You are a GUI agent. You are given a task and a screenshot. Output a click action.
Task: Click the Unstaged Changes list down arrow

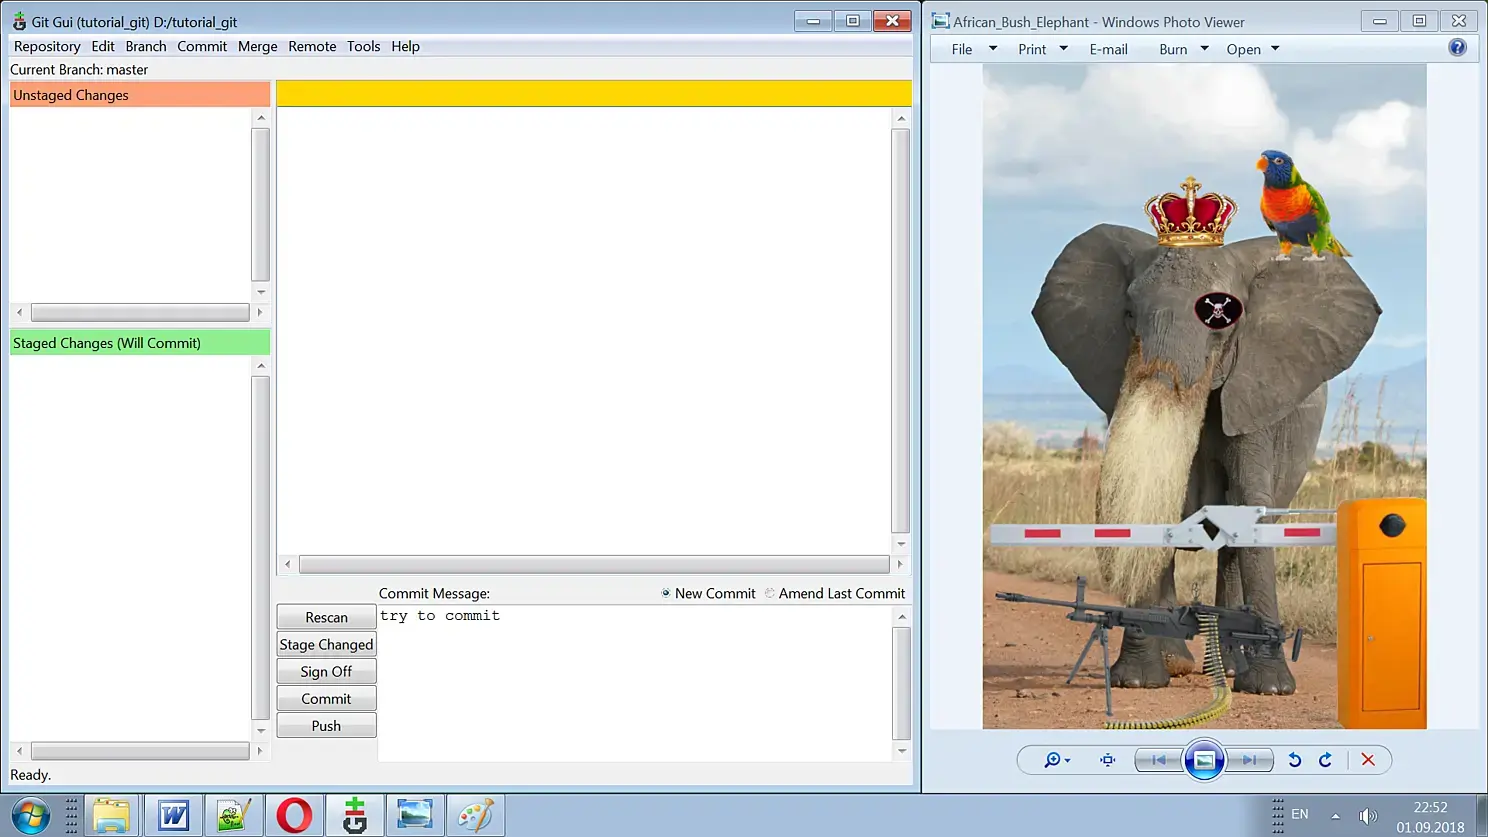point(261,292)
